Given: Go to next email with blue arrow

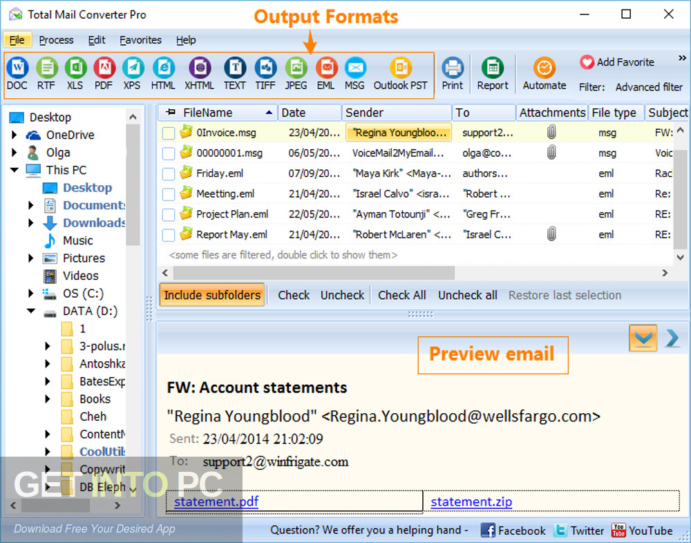Looking at the screenshot, I should pos(672,338).
